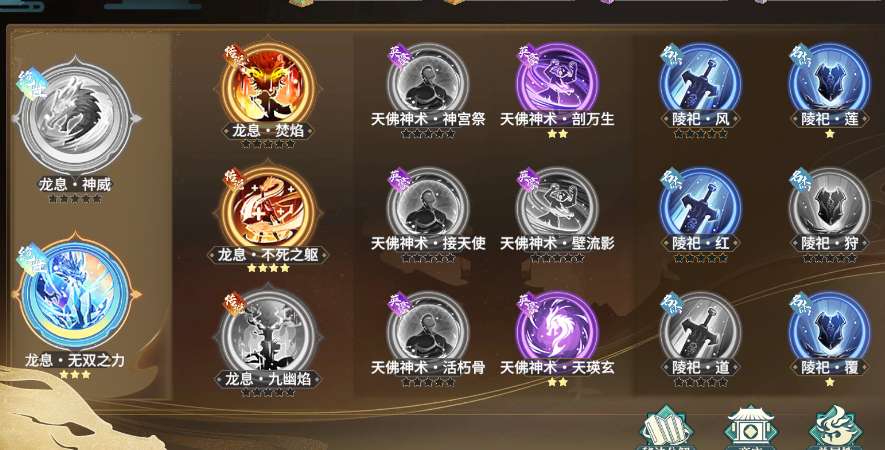Choose the greyed 陵祀・狩 shield skill

point(830,208)
